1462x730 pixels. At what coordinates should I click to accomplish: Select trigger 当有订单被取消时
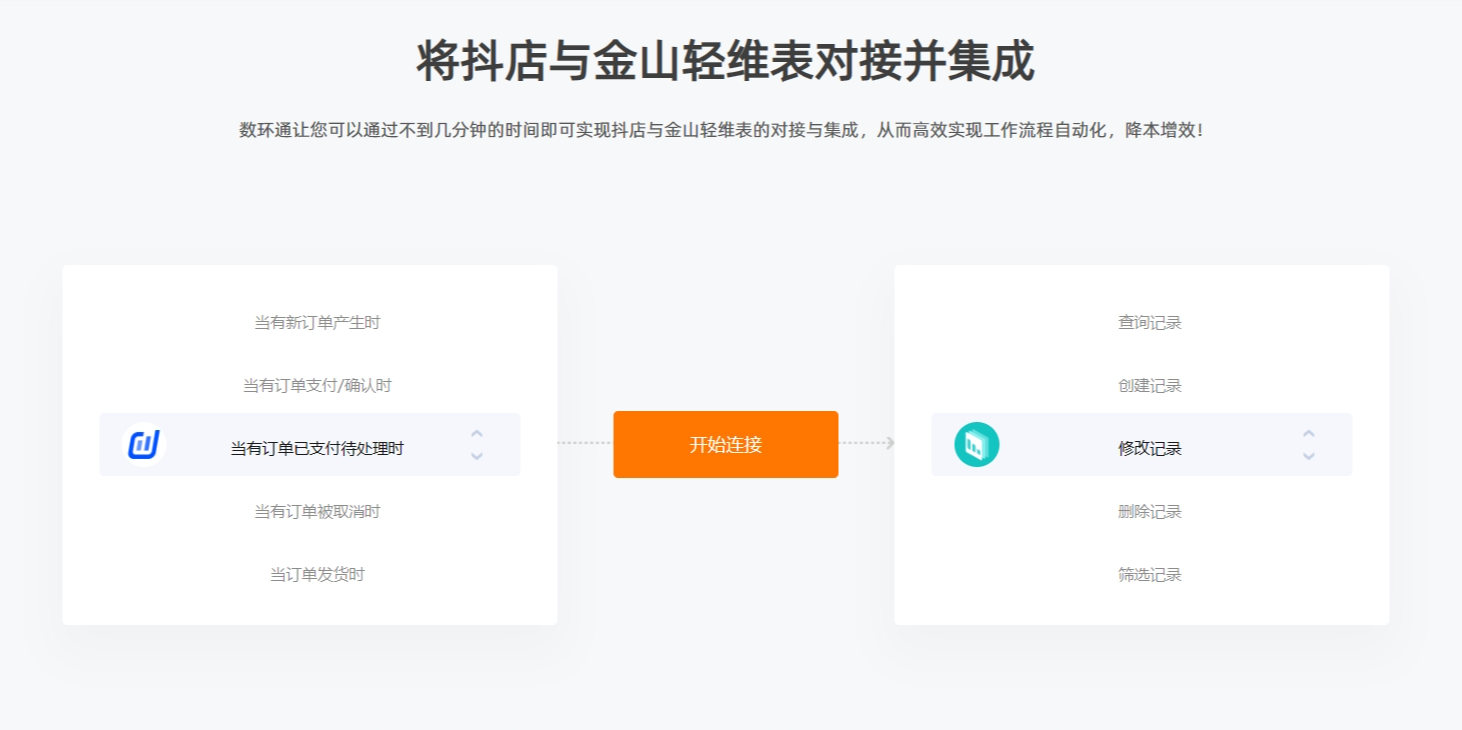tap(317, 512)
